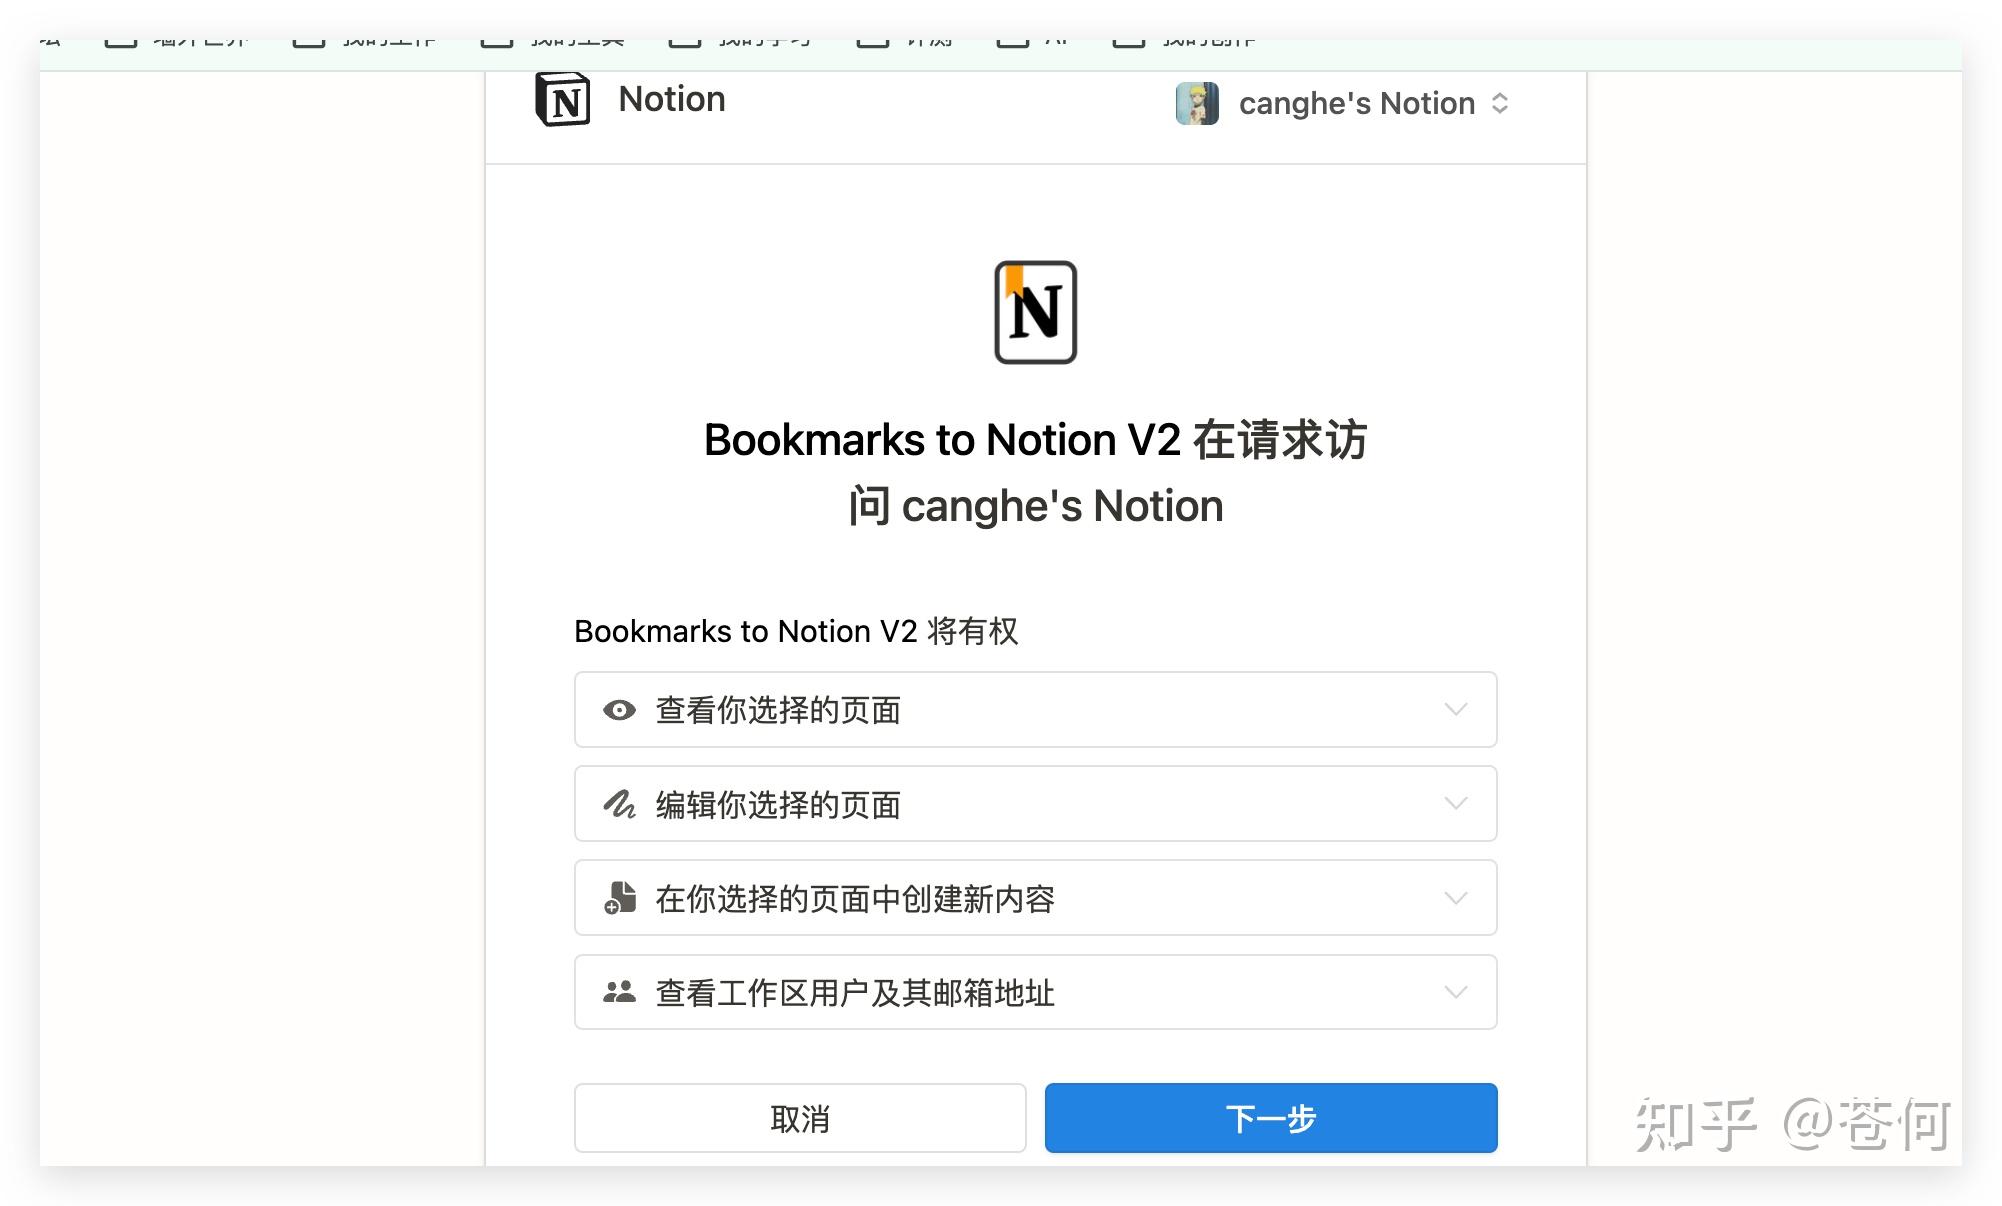This screenshot has height=1206, width=2002.
Task: Expand details for 在你选择的页面中创建新内容 permission
Action: coord(1456,897)
